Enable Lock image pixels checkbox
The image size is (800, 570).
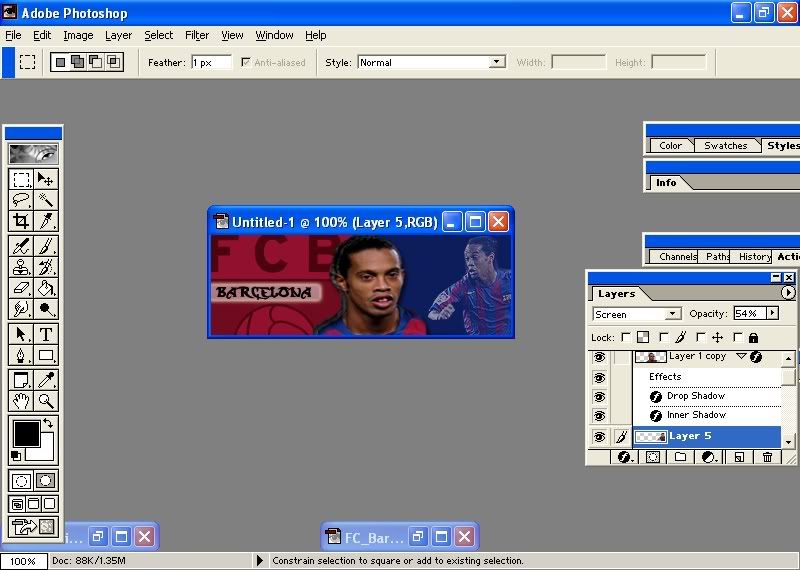pos(664,337)
